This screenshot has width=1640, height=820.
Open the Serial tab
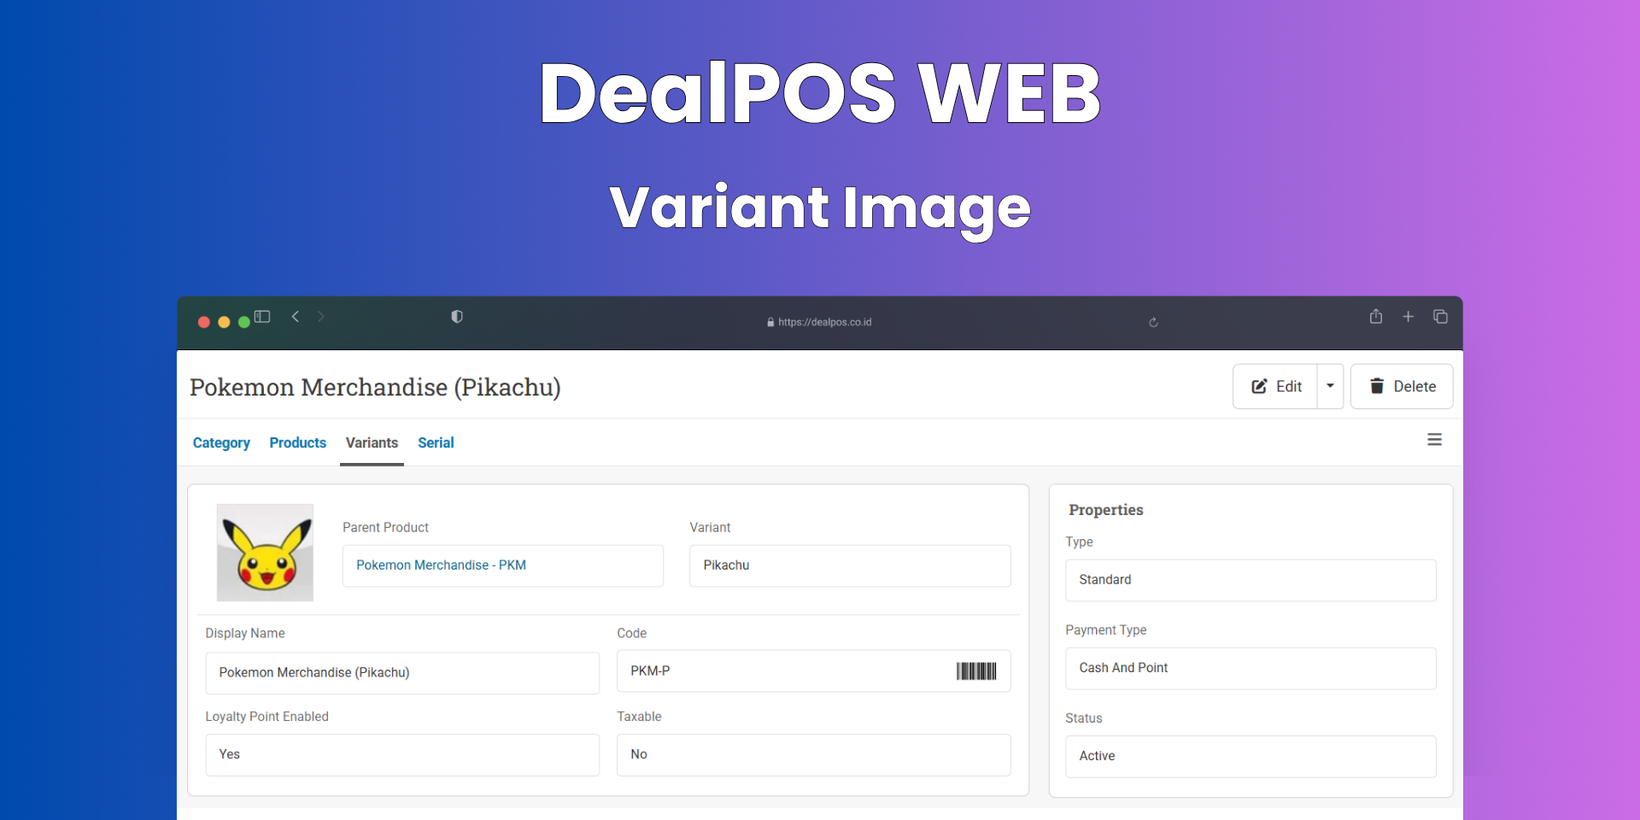[x=436, y=443]
